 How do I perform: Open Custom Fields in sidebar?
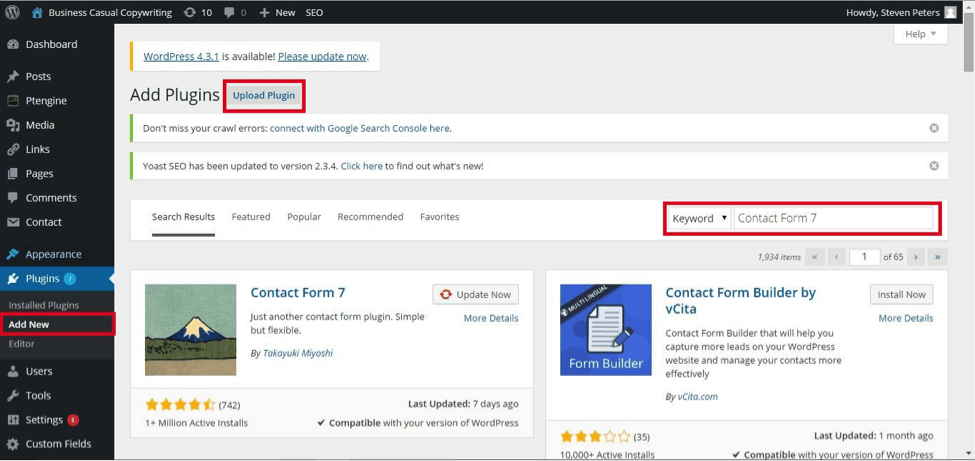pyautogui.click(x=57, y=444)
